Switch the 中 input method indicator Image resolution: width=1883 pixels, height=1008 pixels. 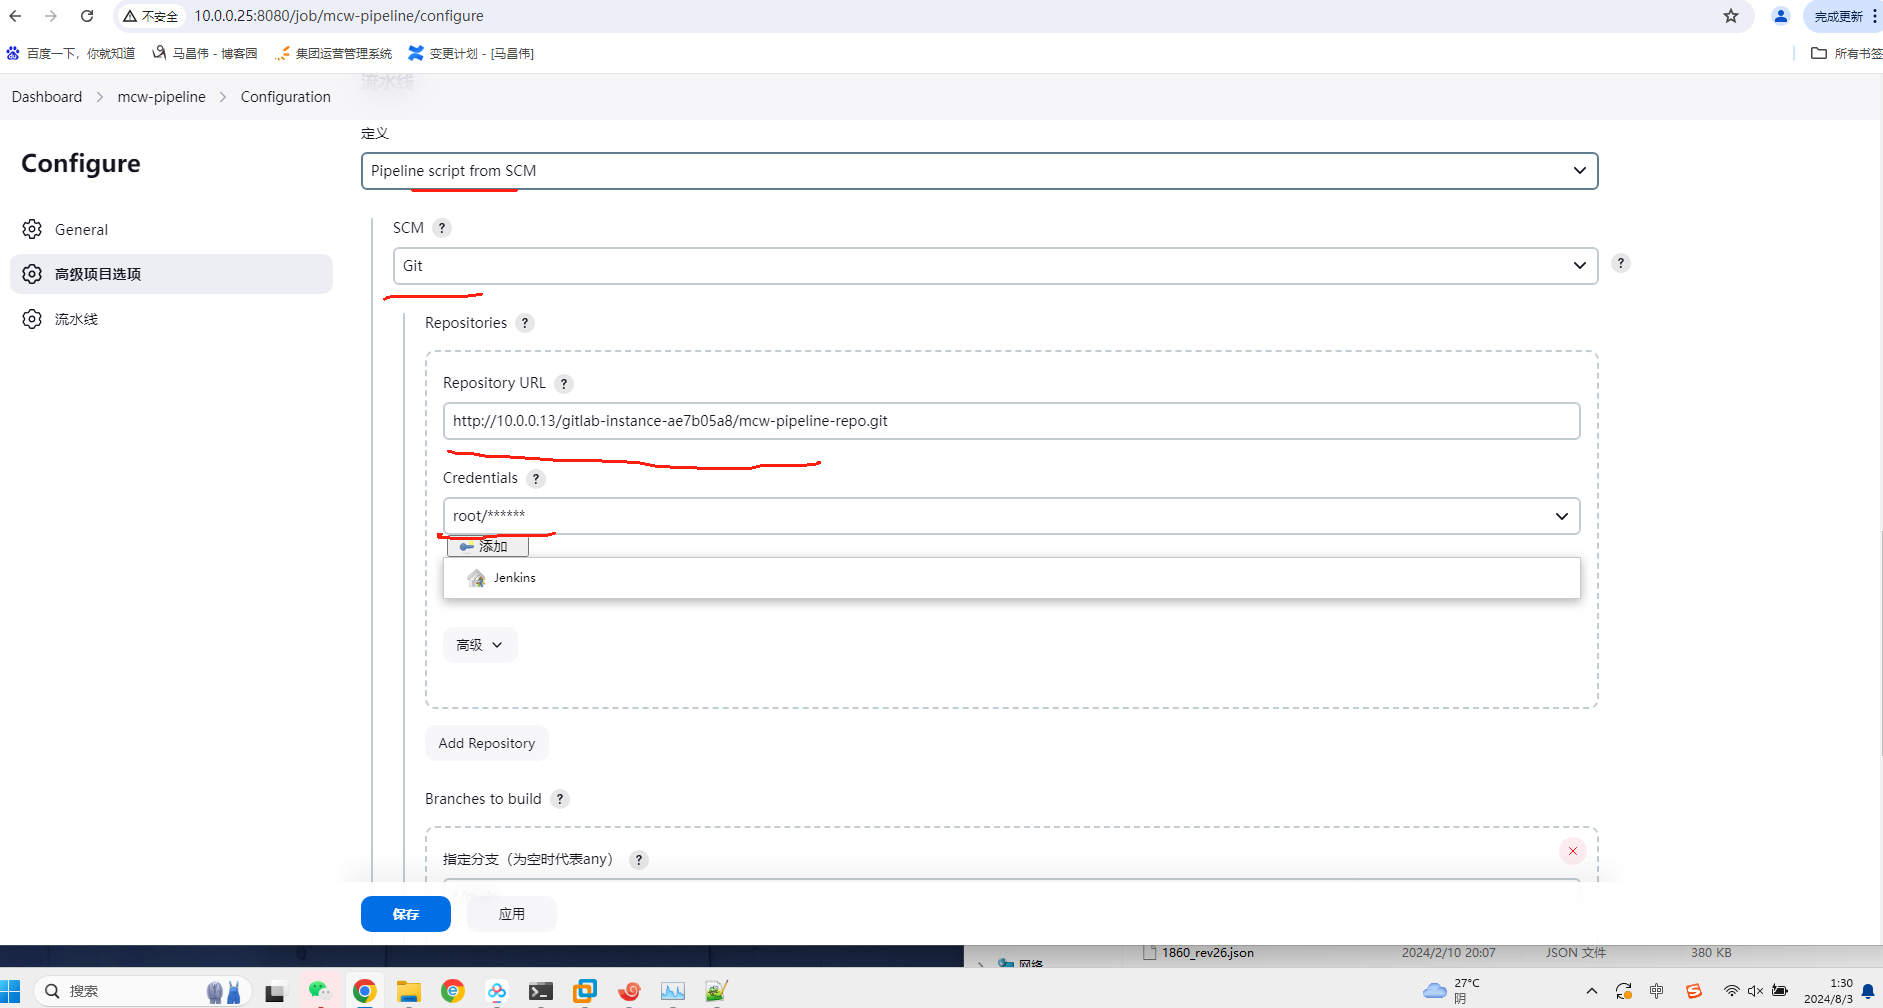[x=1657, y=991]
